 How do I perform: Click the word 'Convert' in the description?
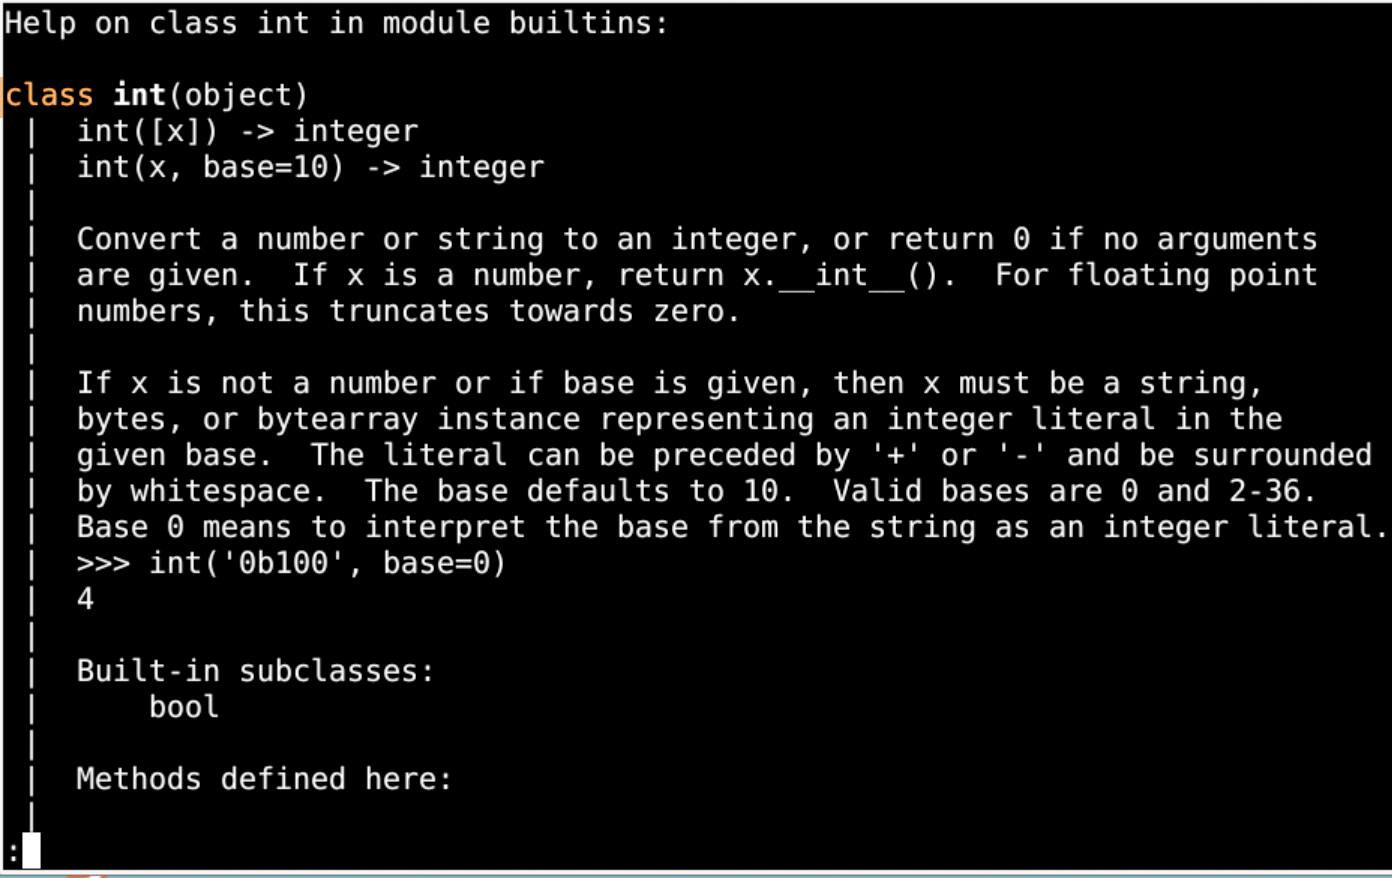tap(139, 239)
